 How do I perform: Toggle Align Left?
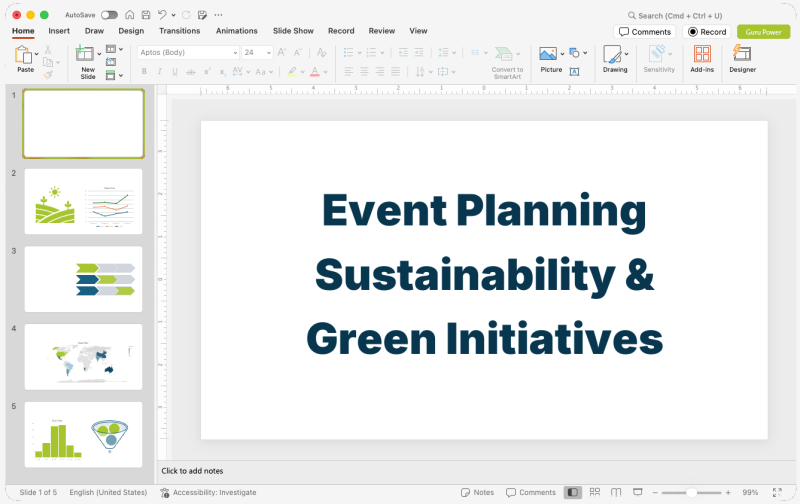pos(348,72)
